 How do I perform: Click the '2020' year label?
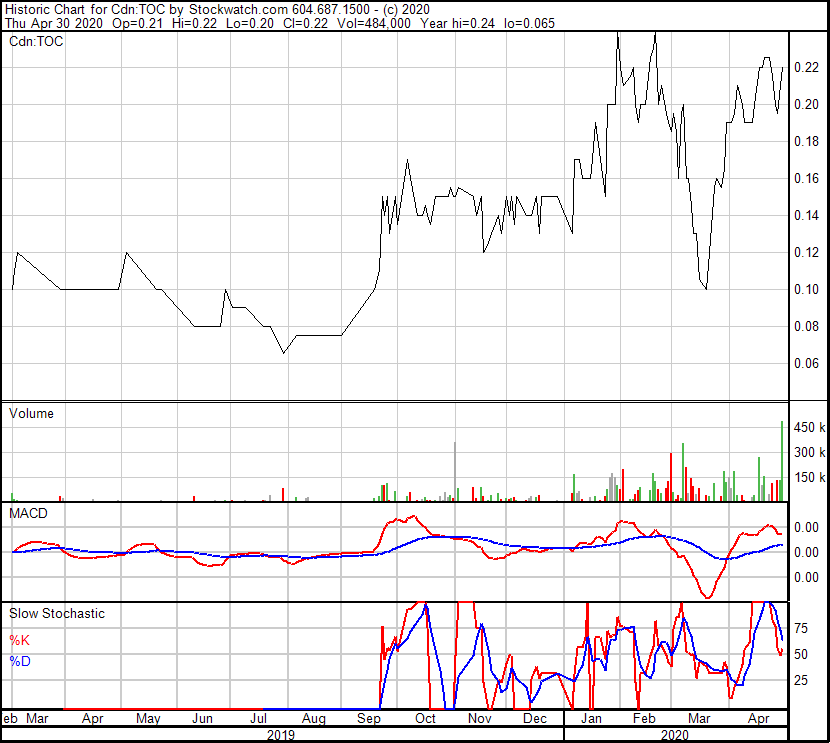[675, 735]
